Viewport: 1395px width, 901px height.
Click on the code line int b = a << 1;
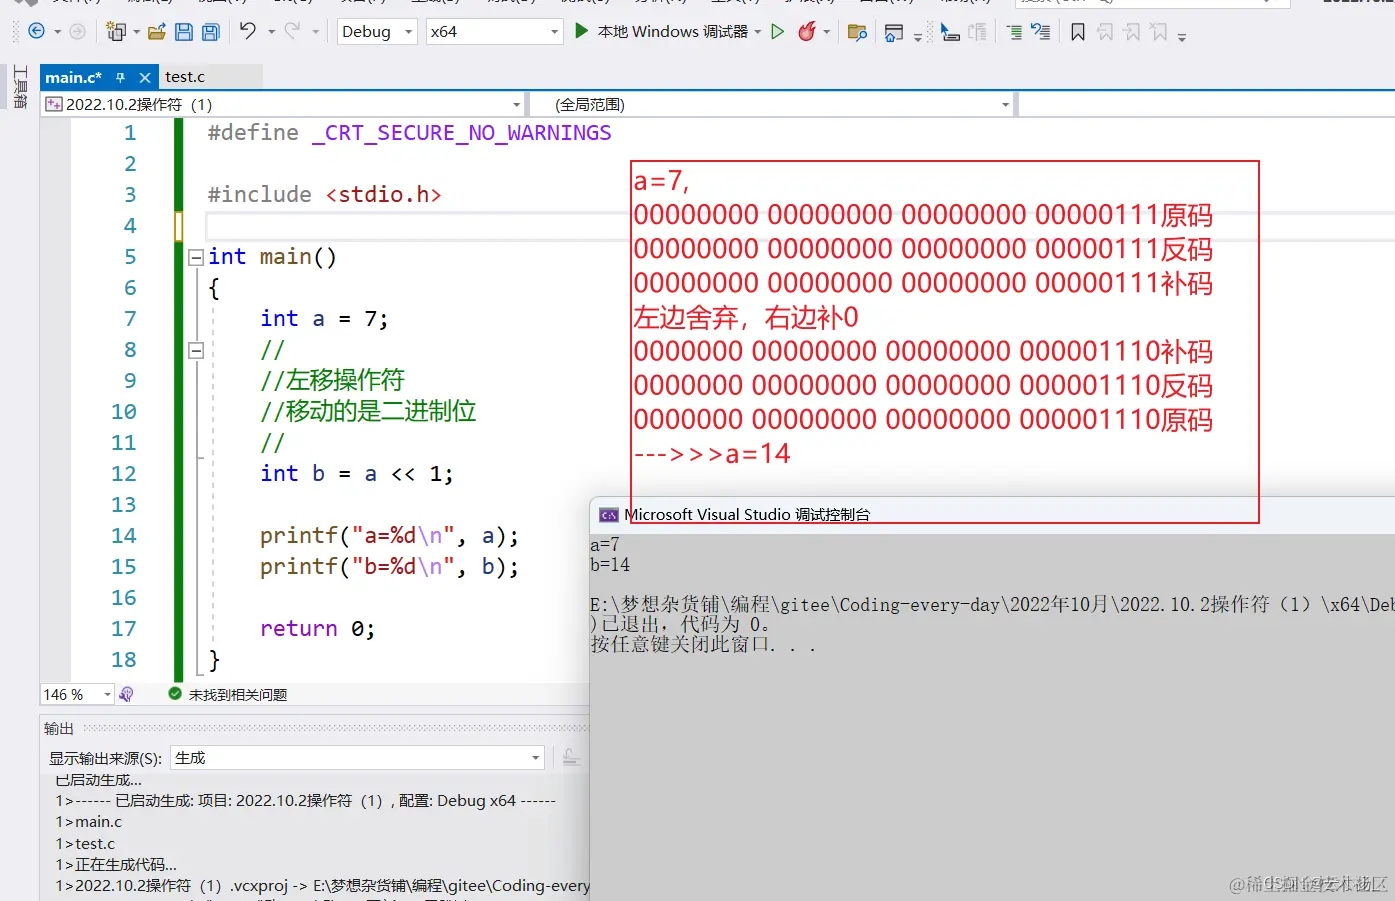point(356,474)
